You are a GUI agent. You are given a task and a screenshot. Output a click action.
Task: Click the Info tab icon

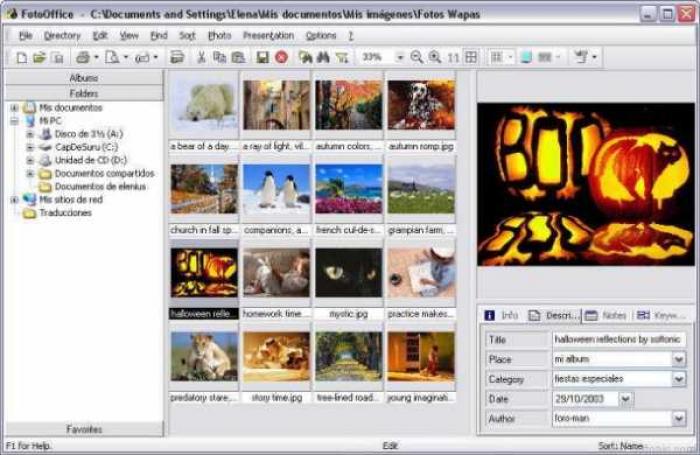pyautogui.click(x=489, y=315)
